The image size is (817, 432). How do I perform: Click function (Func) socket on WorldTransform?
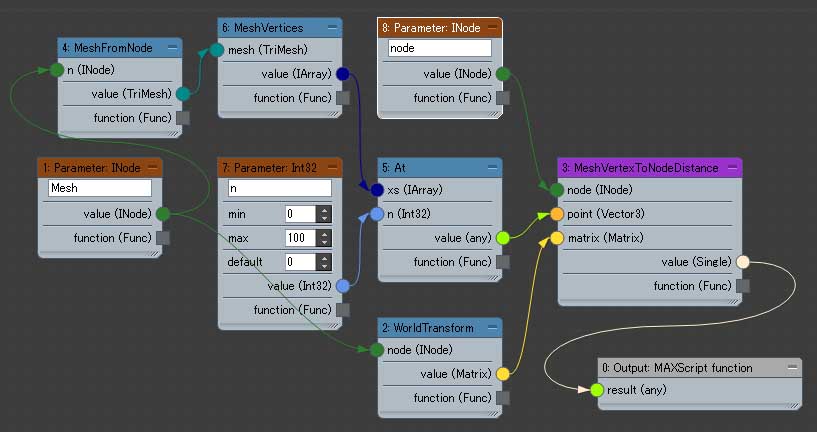503,398
